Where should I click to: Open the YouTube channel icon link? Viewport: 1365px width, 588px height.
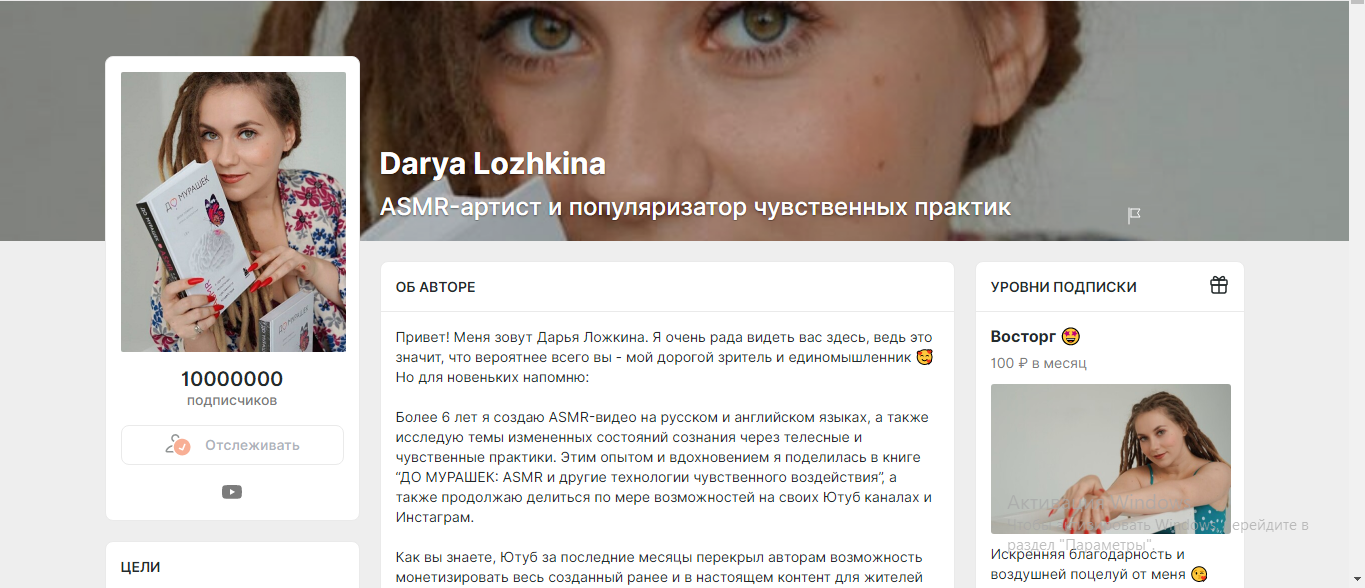[232, 491]
